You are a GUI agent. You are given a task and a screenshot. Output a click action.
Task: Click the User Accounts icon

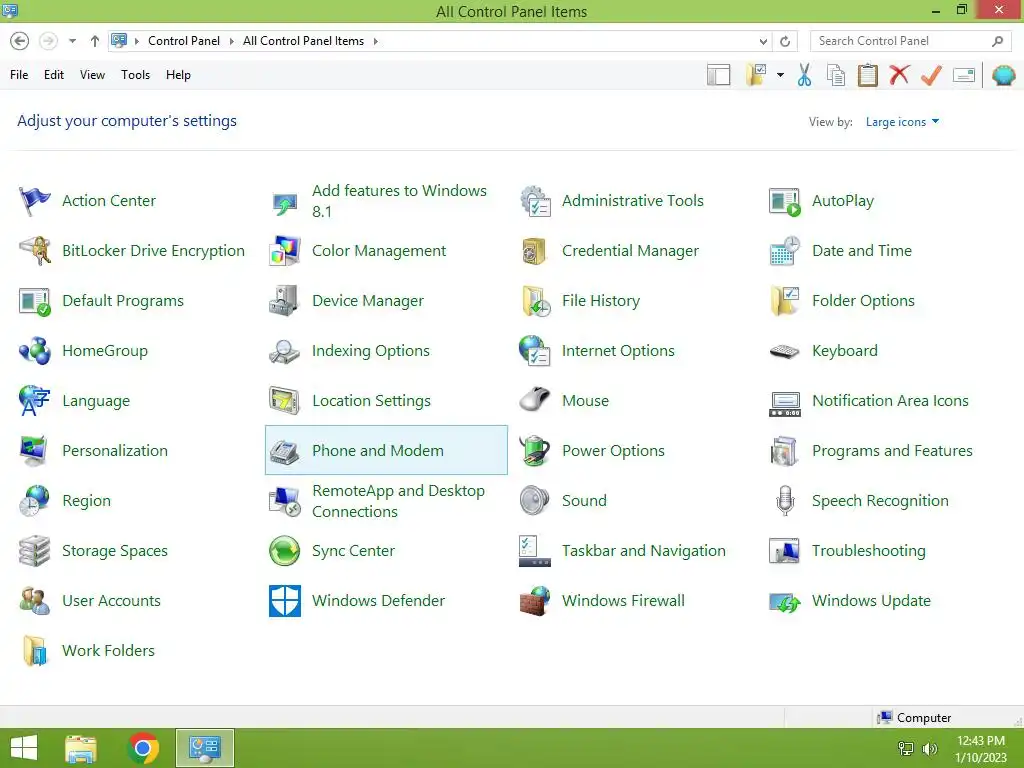(x=35, y=601)
